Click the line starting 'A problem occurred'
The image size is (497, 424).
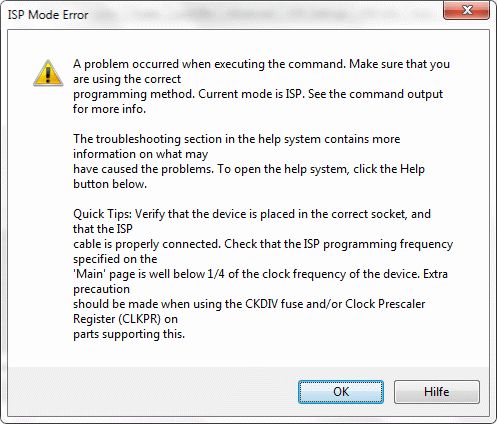pyautogui.click(x=261, y=64)
